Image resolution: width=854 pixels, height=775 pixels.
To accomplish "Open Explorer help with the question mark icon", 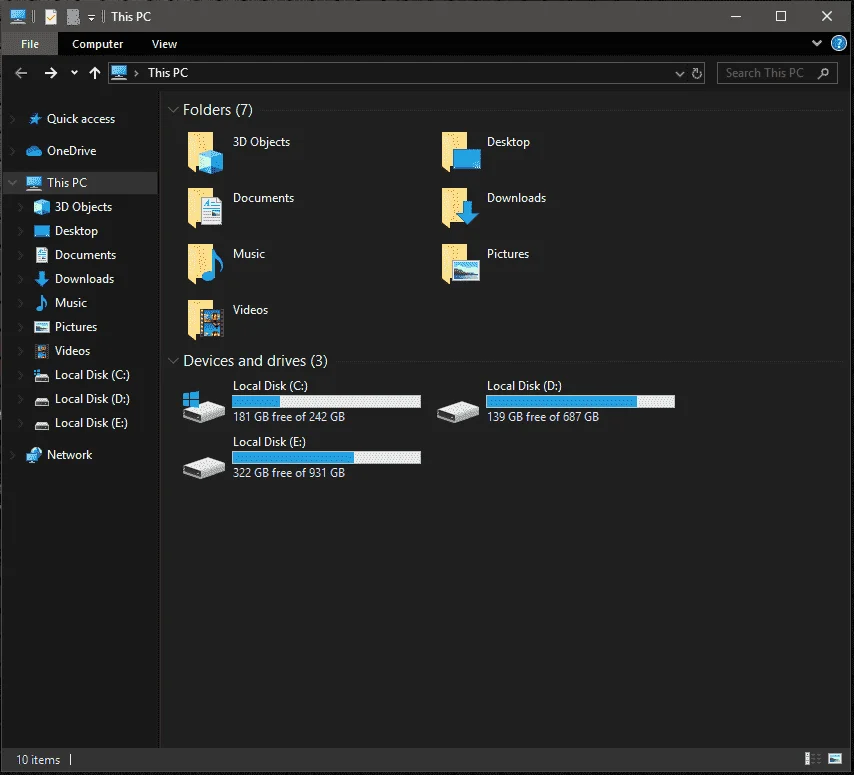I will pos(839,43).
